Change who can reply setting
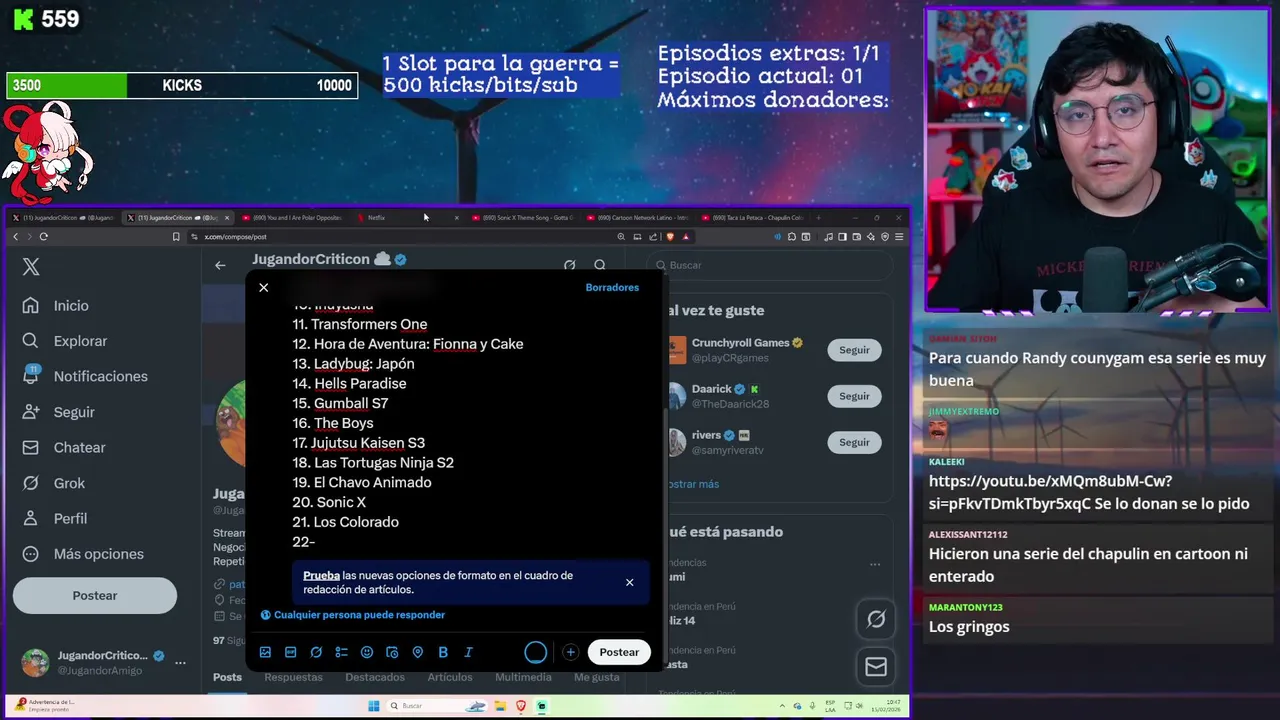1280x720 pixels. coord(353,615)
